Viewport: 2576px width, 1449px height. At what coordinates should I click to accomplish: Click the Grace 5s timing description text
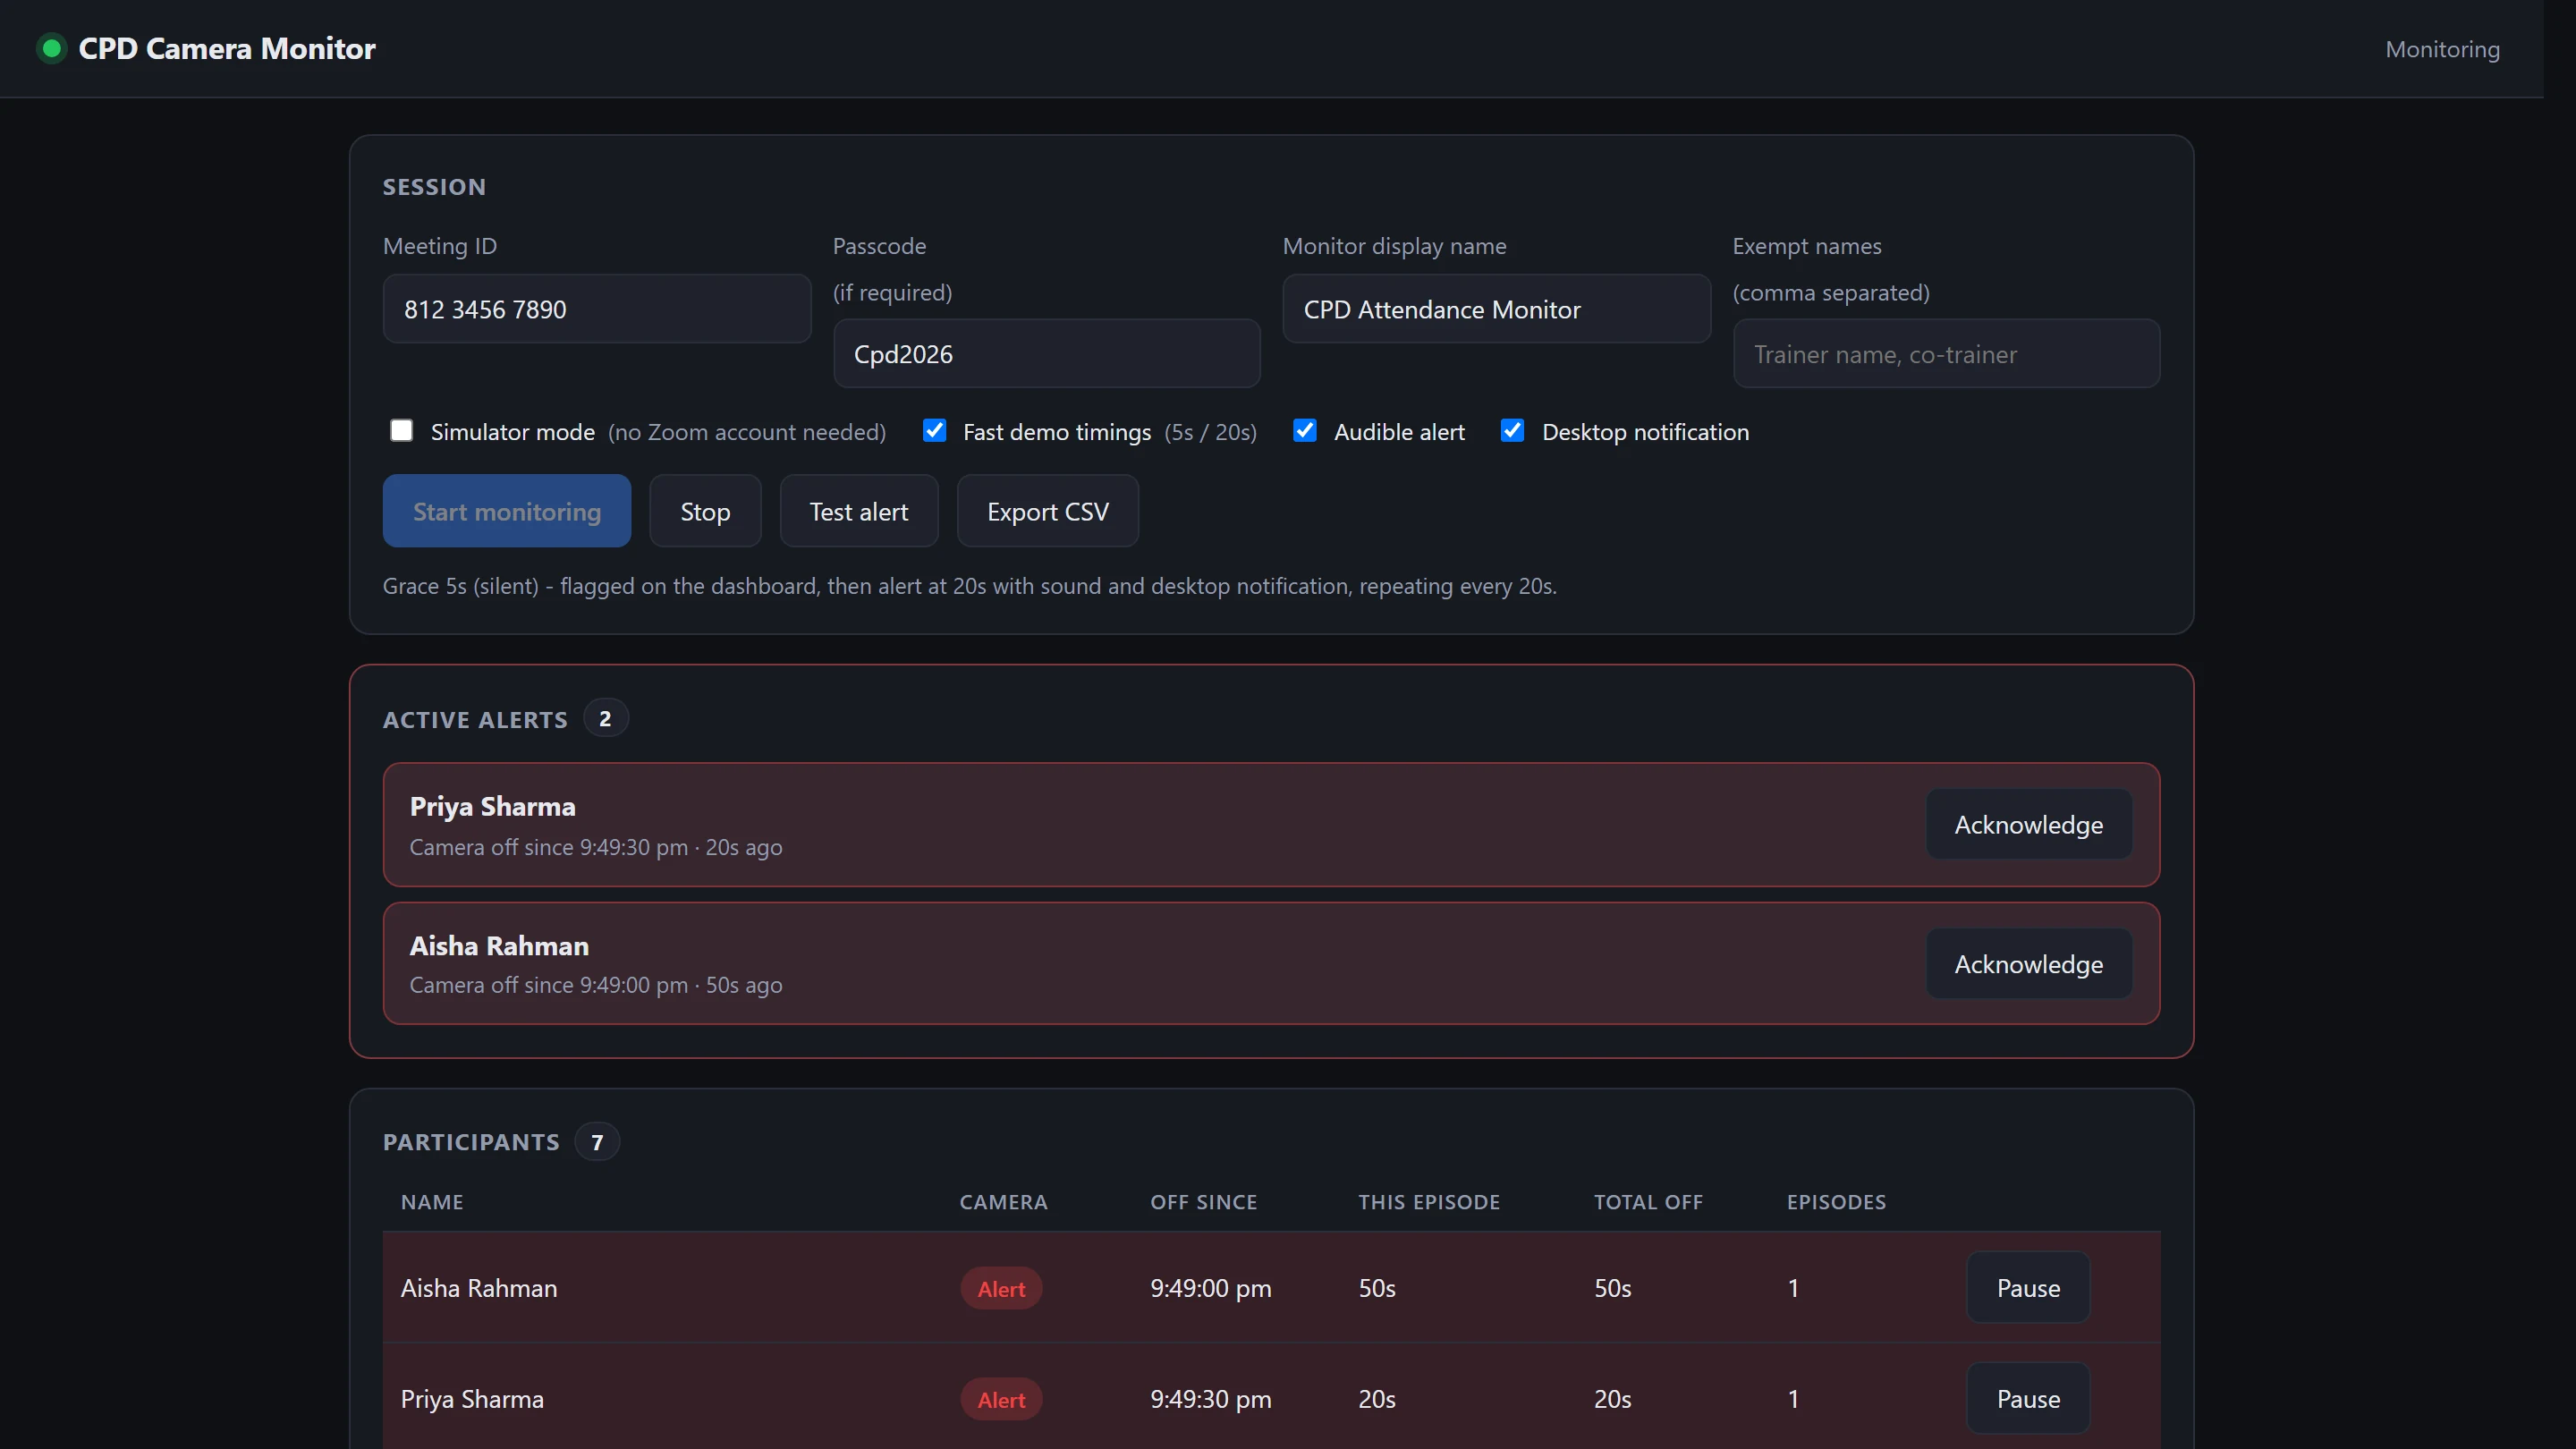click(x=969, y=586)
